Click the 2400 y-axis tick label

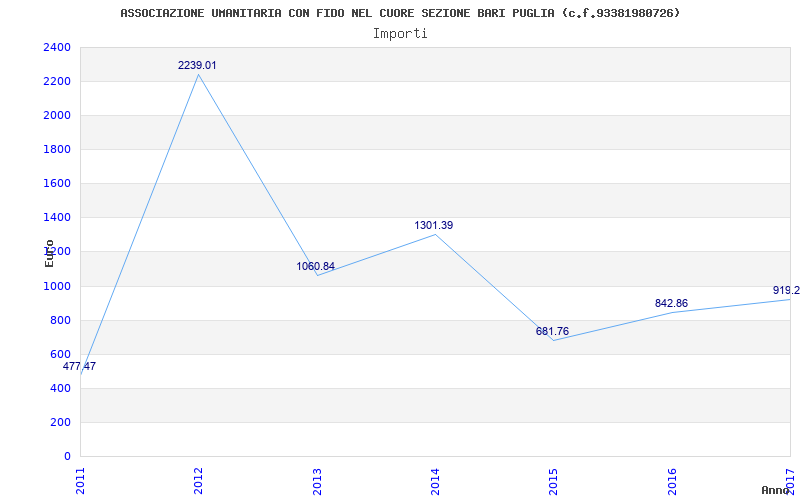pos(57,47)
